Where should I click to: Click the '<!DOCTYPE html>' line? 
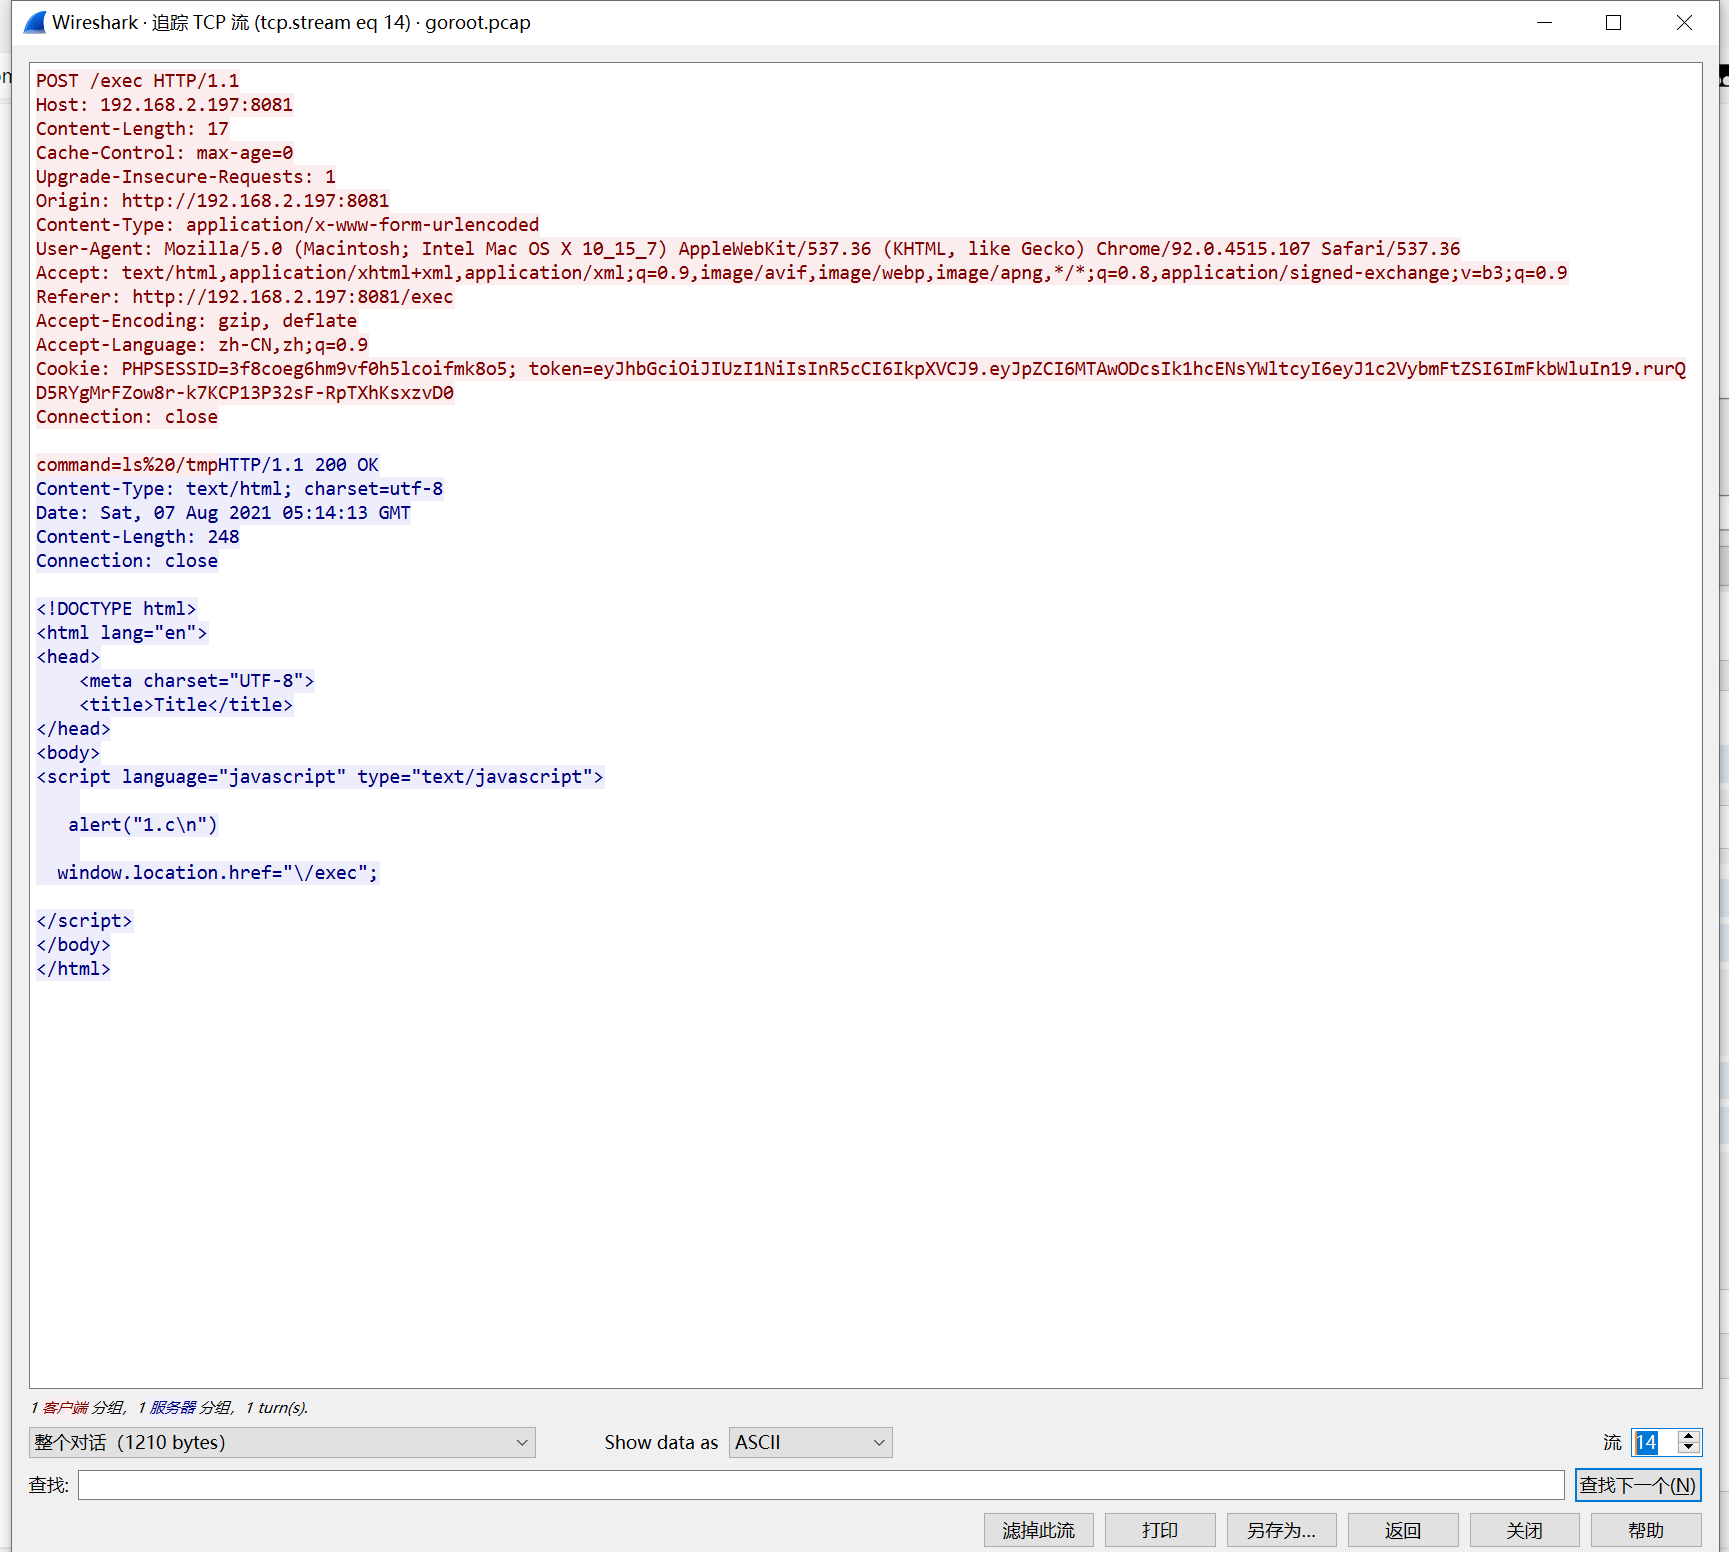tap(116, 609)
